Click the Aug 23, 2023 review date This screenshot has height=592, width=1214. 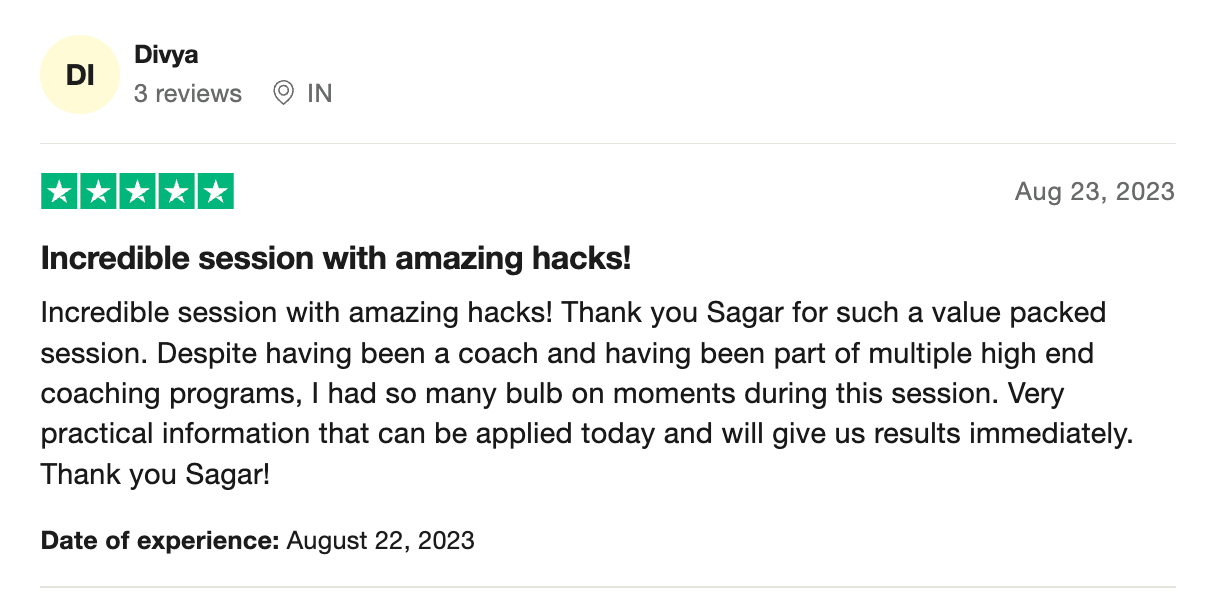tap(1094, 192)
